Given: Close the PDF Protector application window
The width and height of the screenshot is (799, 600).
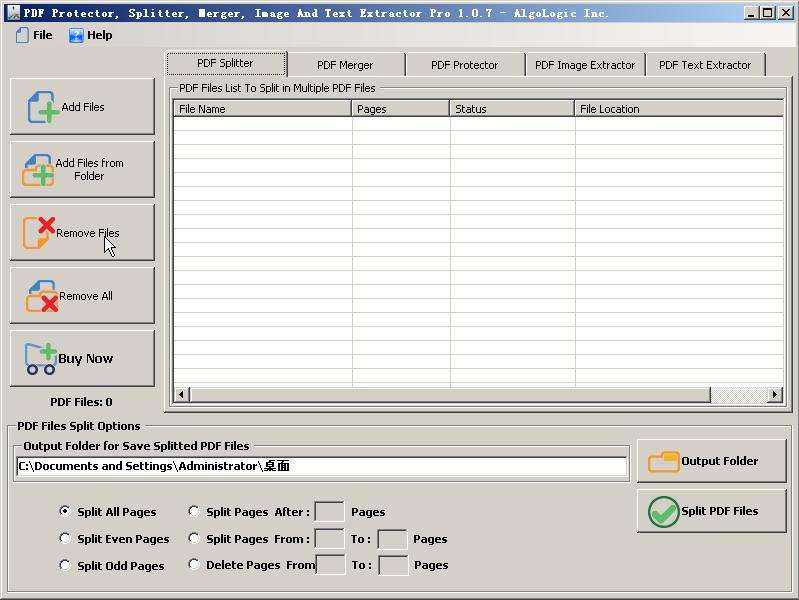Looking at the screenshot, I should pos(786,13).
